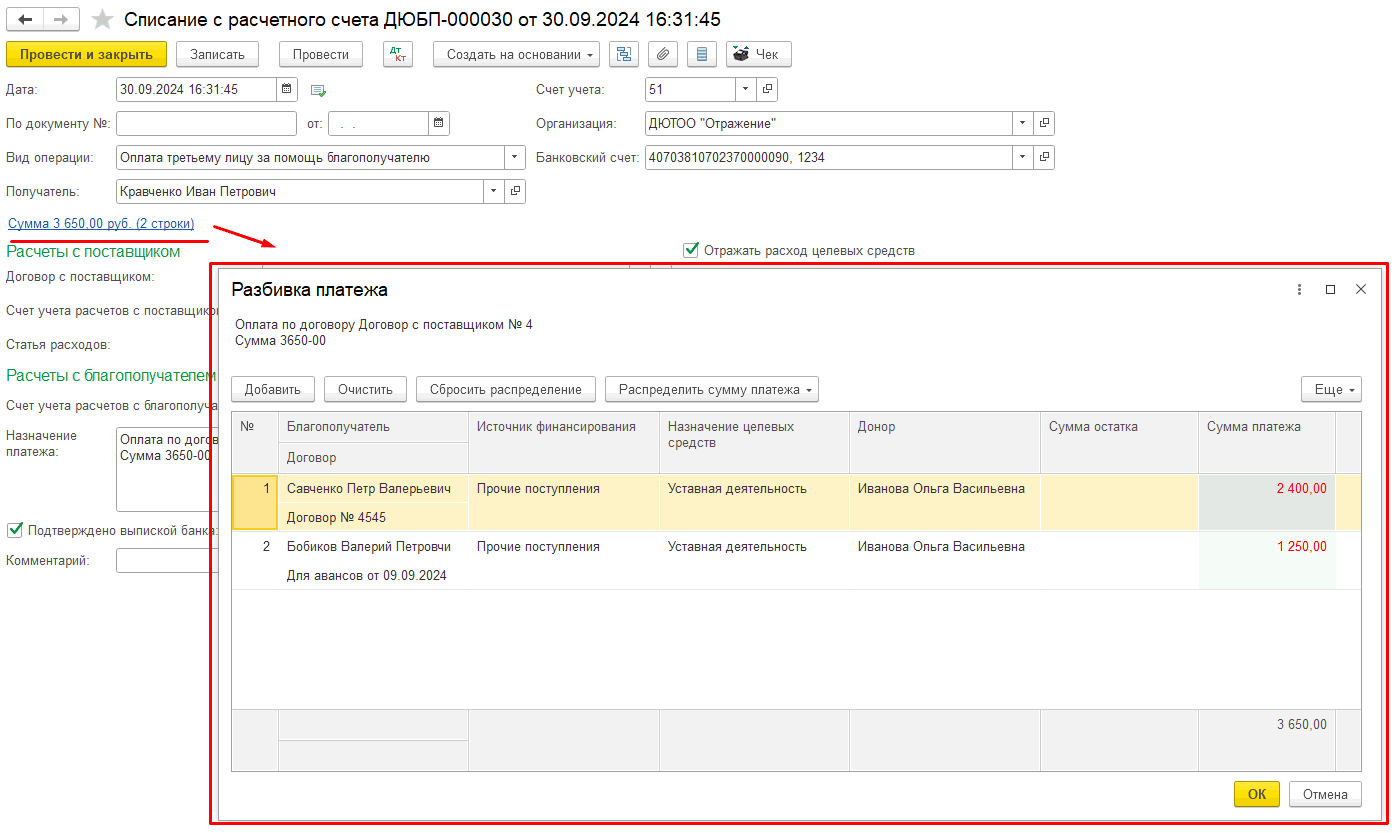Toggle Отражать расход целевых средств checkbox
Viewport: 1397px width, 833px height.
pos(690,250)
